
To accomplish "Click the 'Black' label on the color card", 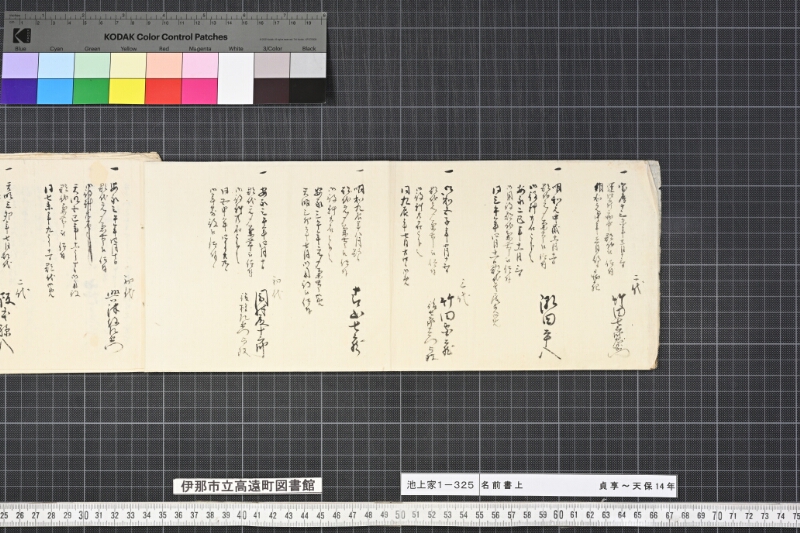I will pos(309,49).
